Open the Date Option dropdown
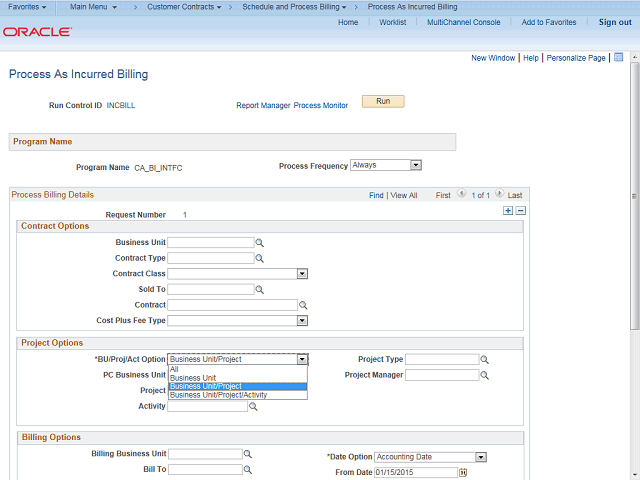The width and height of the screenshot is (640, 480). coord(481,457)
